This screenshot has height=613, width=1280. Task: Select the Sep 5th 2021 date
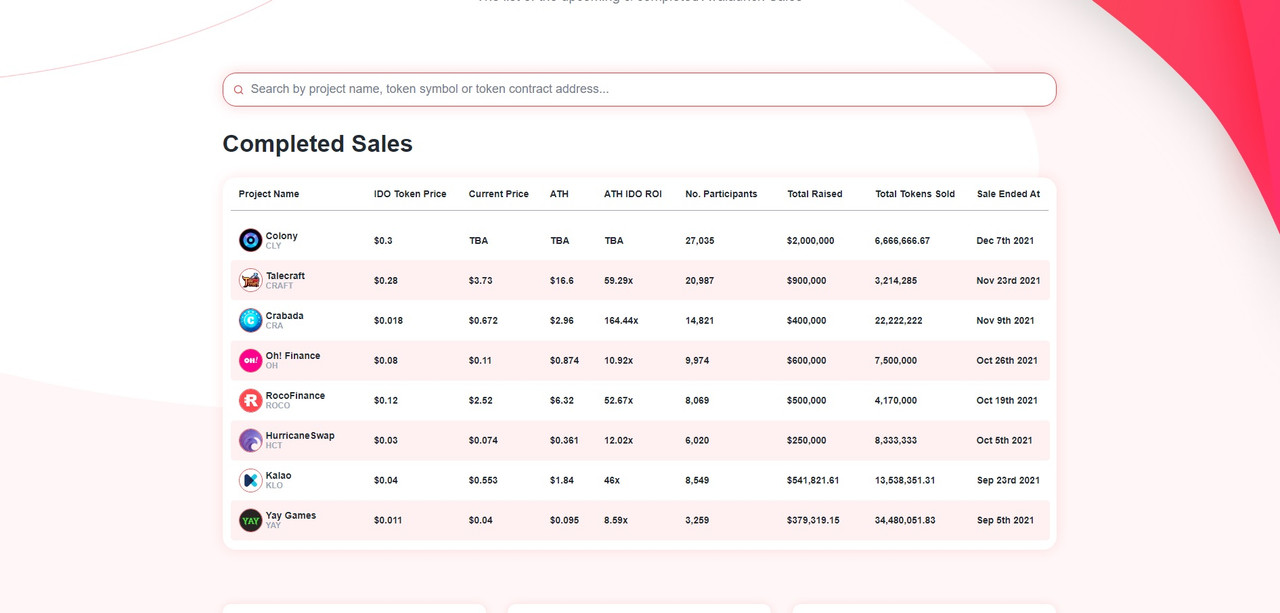pos(1006,521)
